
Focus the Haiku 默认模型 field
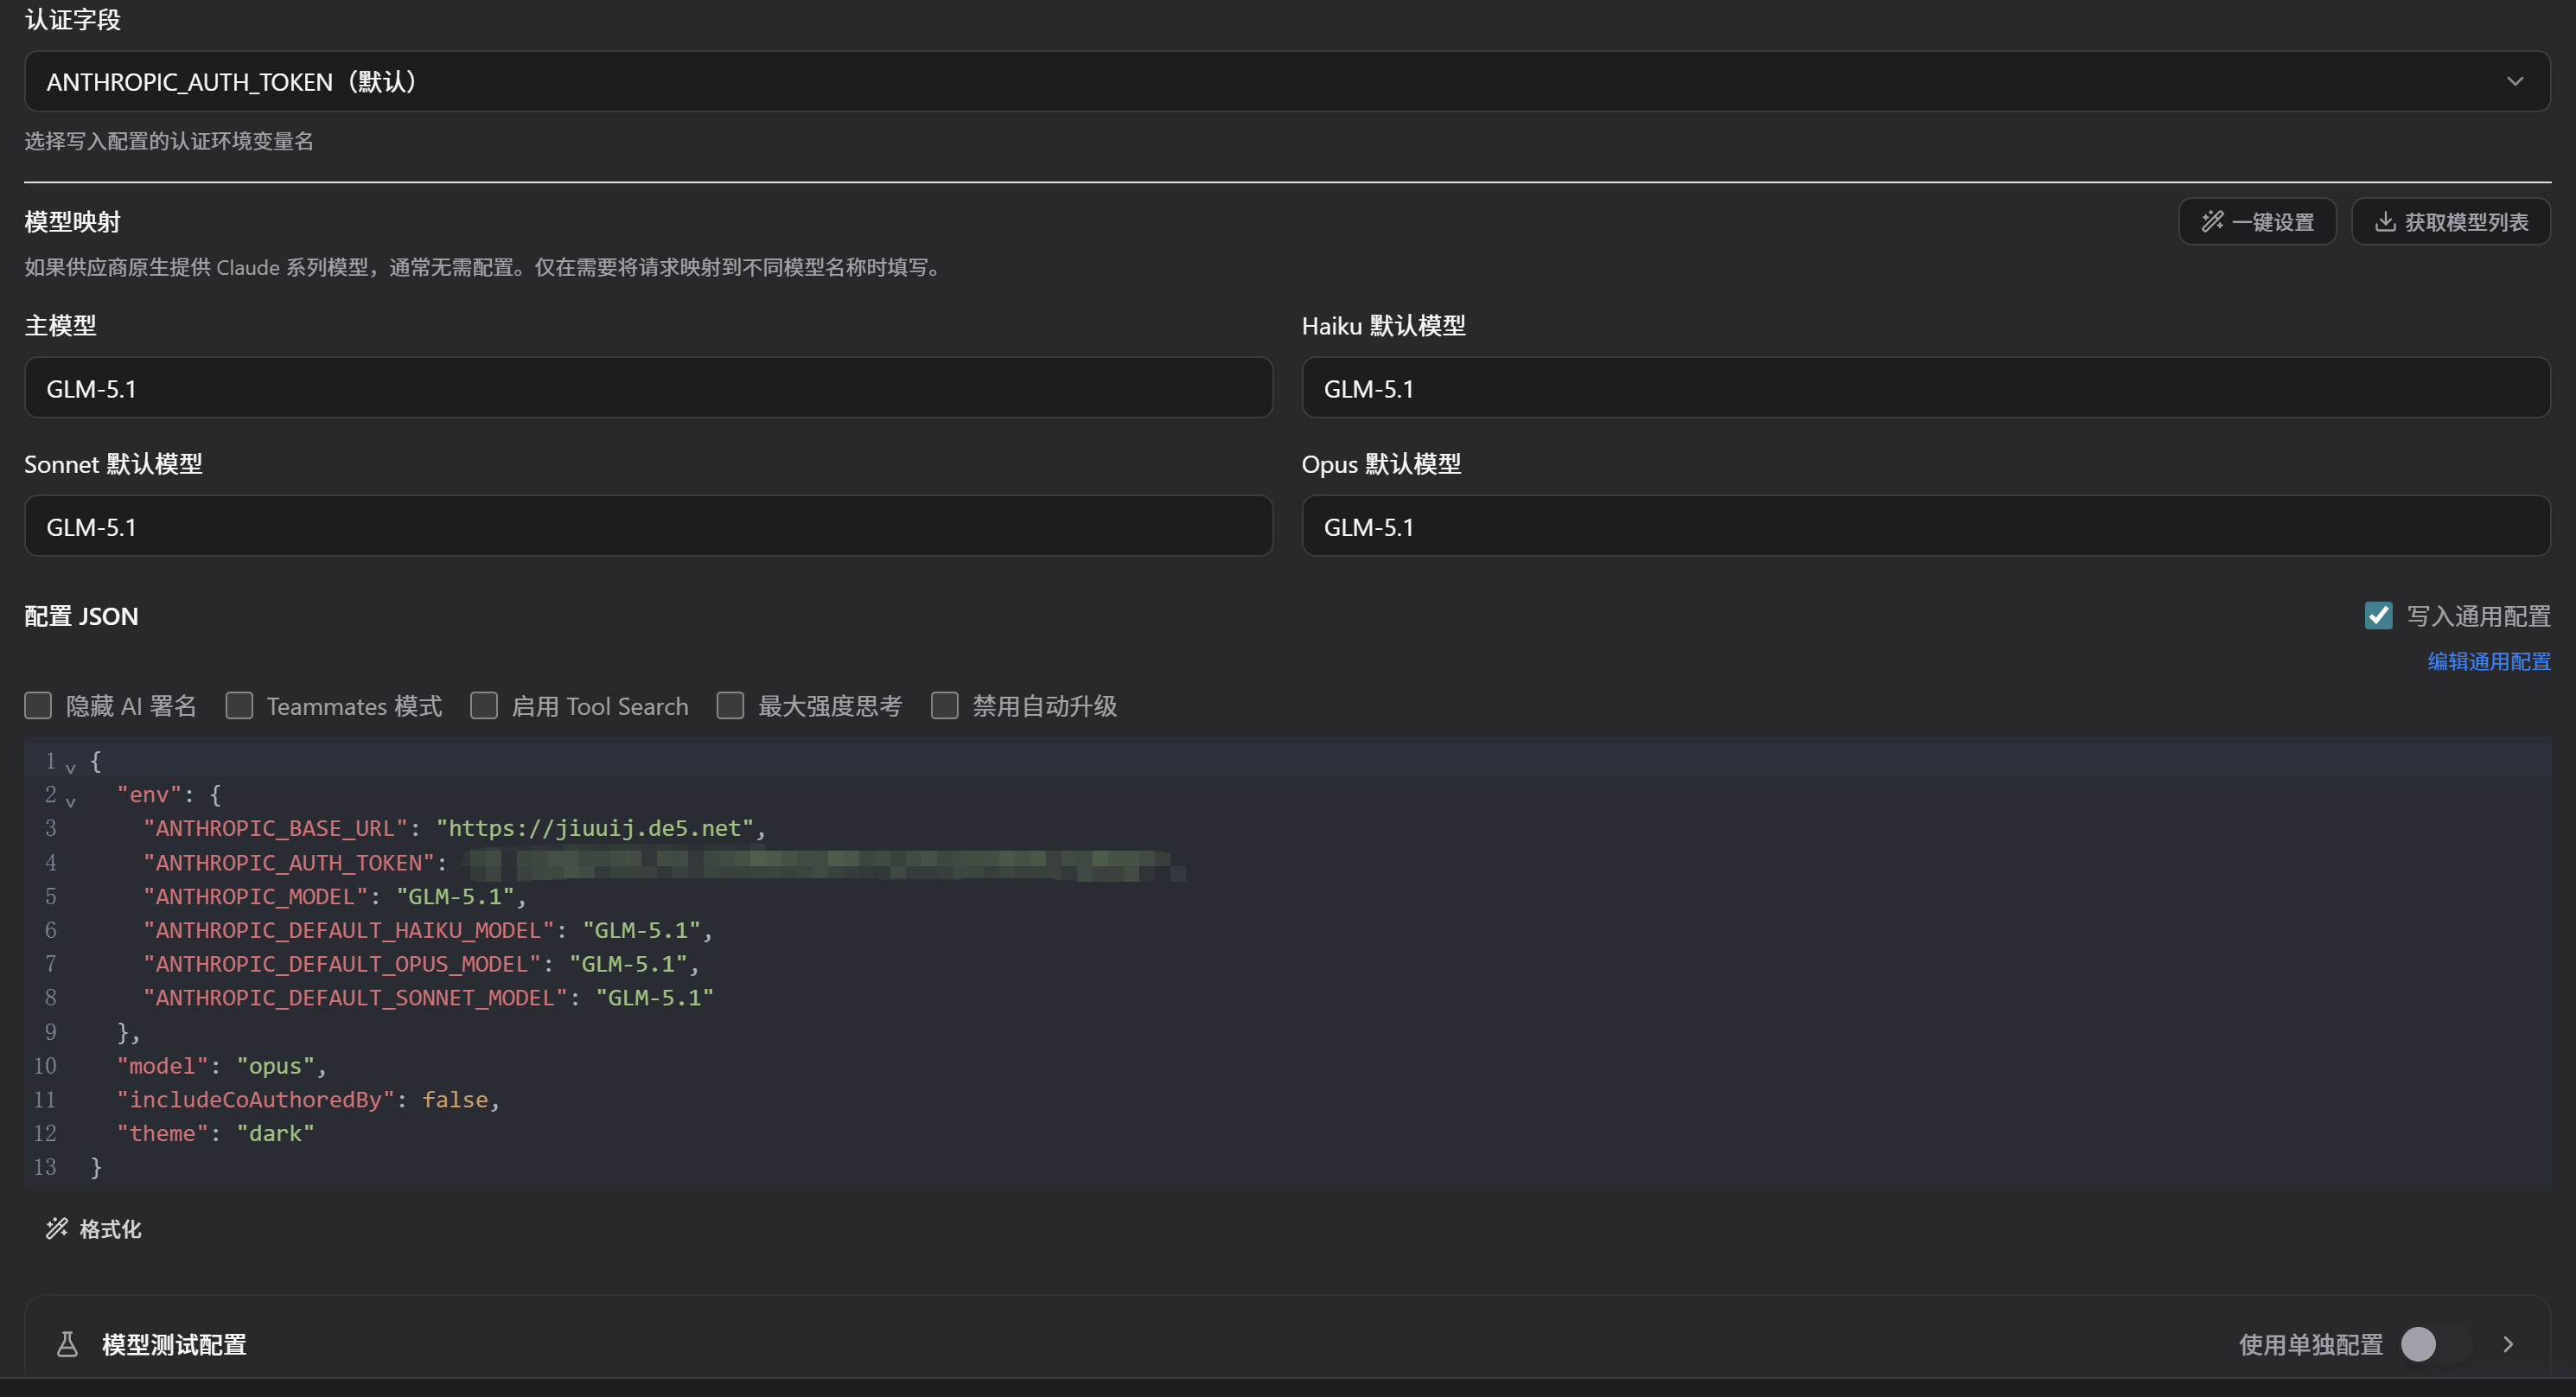click(x=1926, y=388)
